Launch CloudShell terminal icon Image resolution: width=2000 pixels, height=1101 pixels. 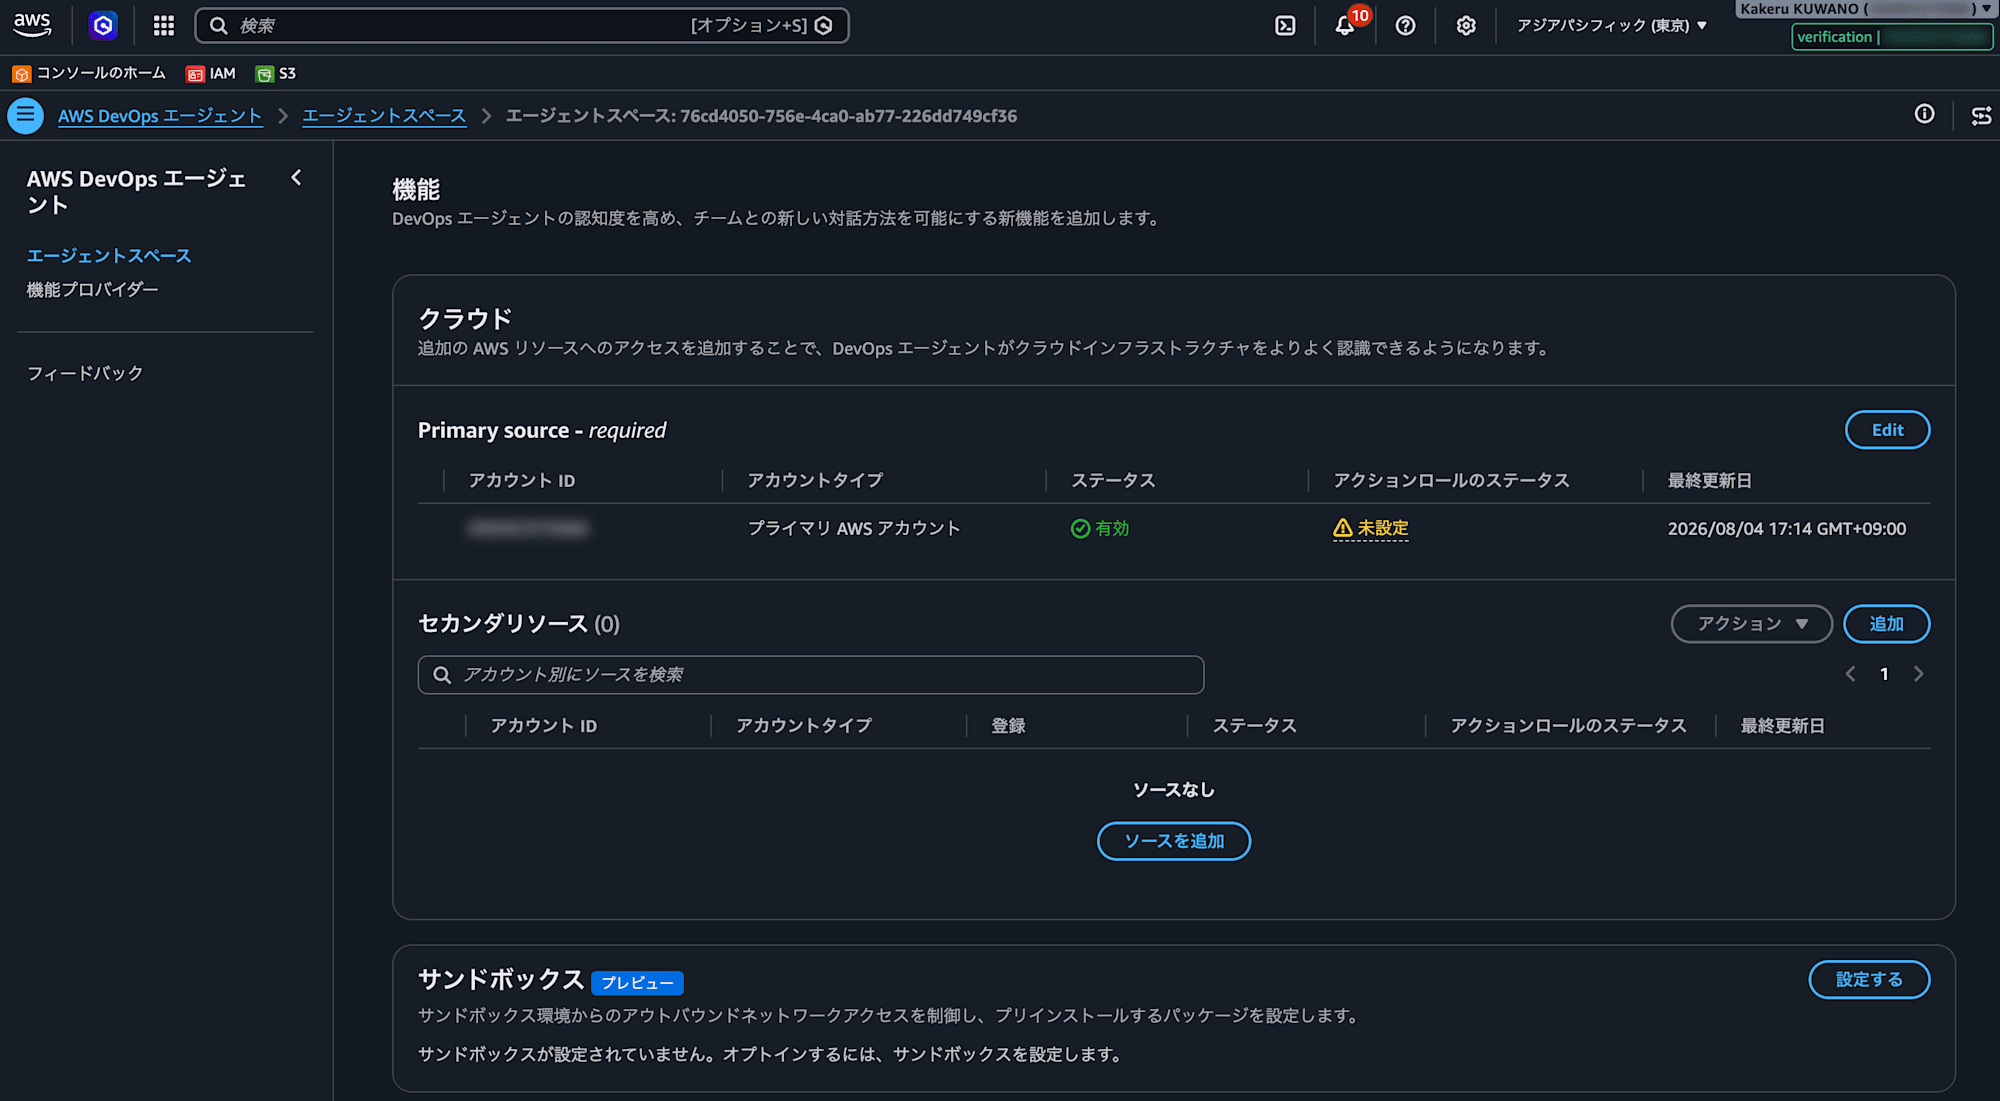pyautogui.click(x=1285, y=26)
